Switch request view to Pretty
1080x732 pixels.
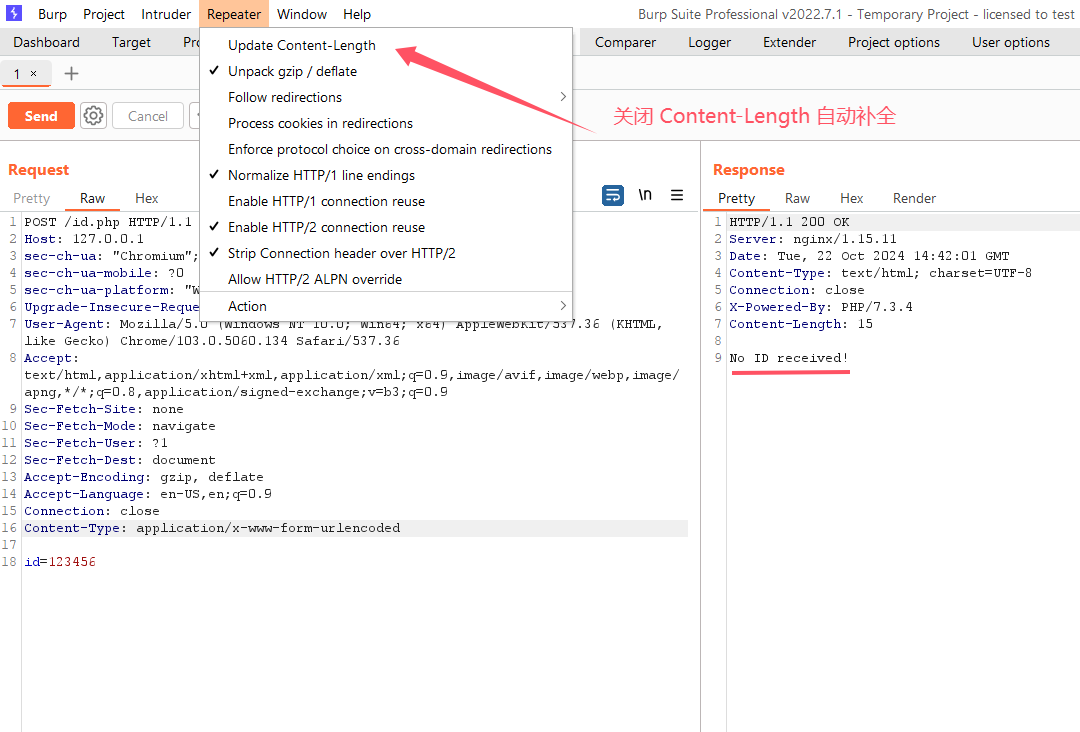pyautogui.click(x=32, y=198)
